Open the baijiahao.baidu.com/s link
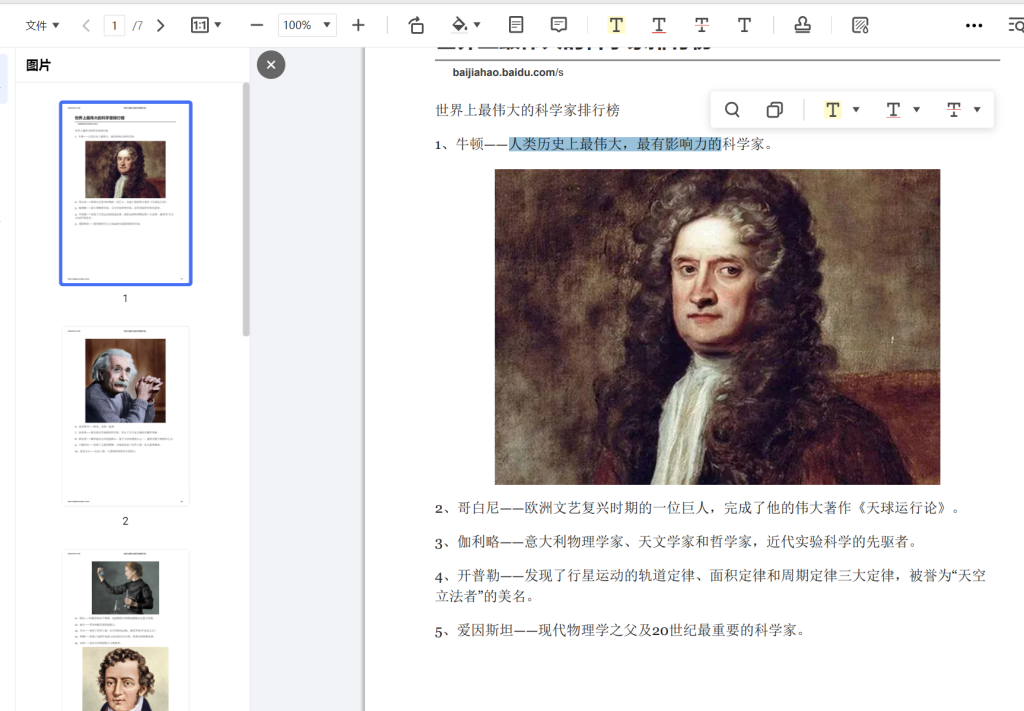Viewport: 1024px width, 711px height. (508, 72)
